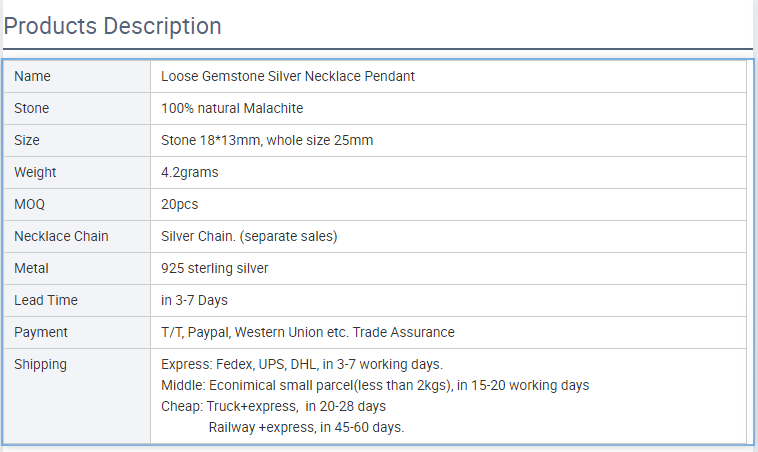Click the Silver Chain separate sales text
The image size is (758, 452).
click(x=249, y=236)
